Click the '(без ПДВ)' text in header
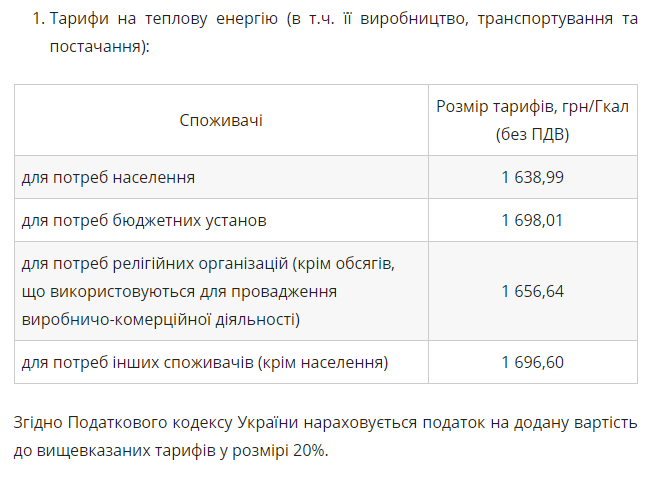 click(533, 135)
